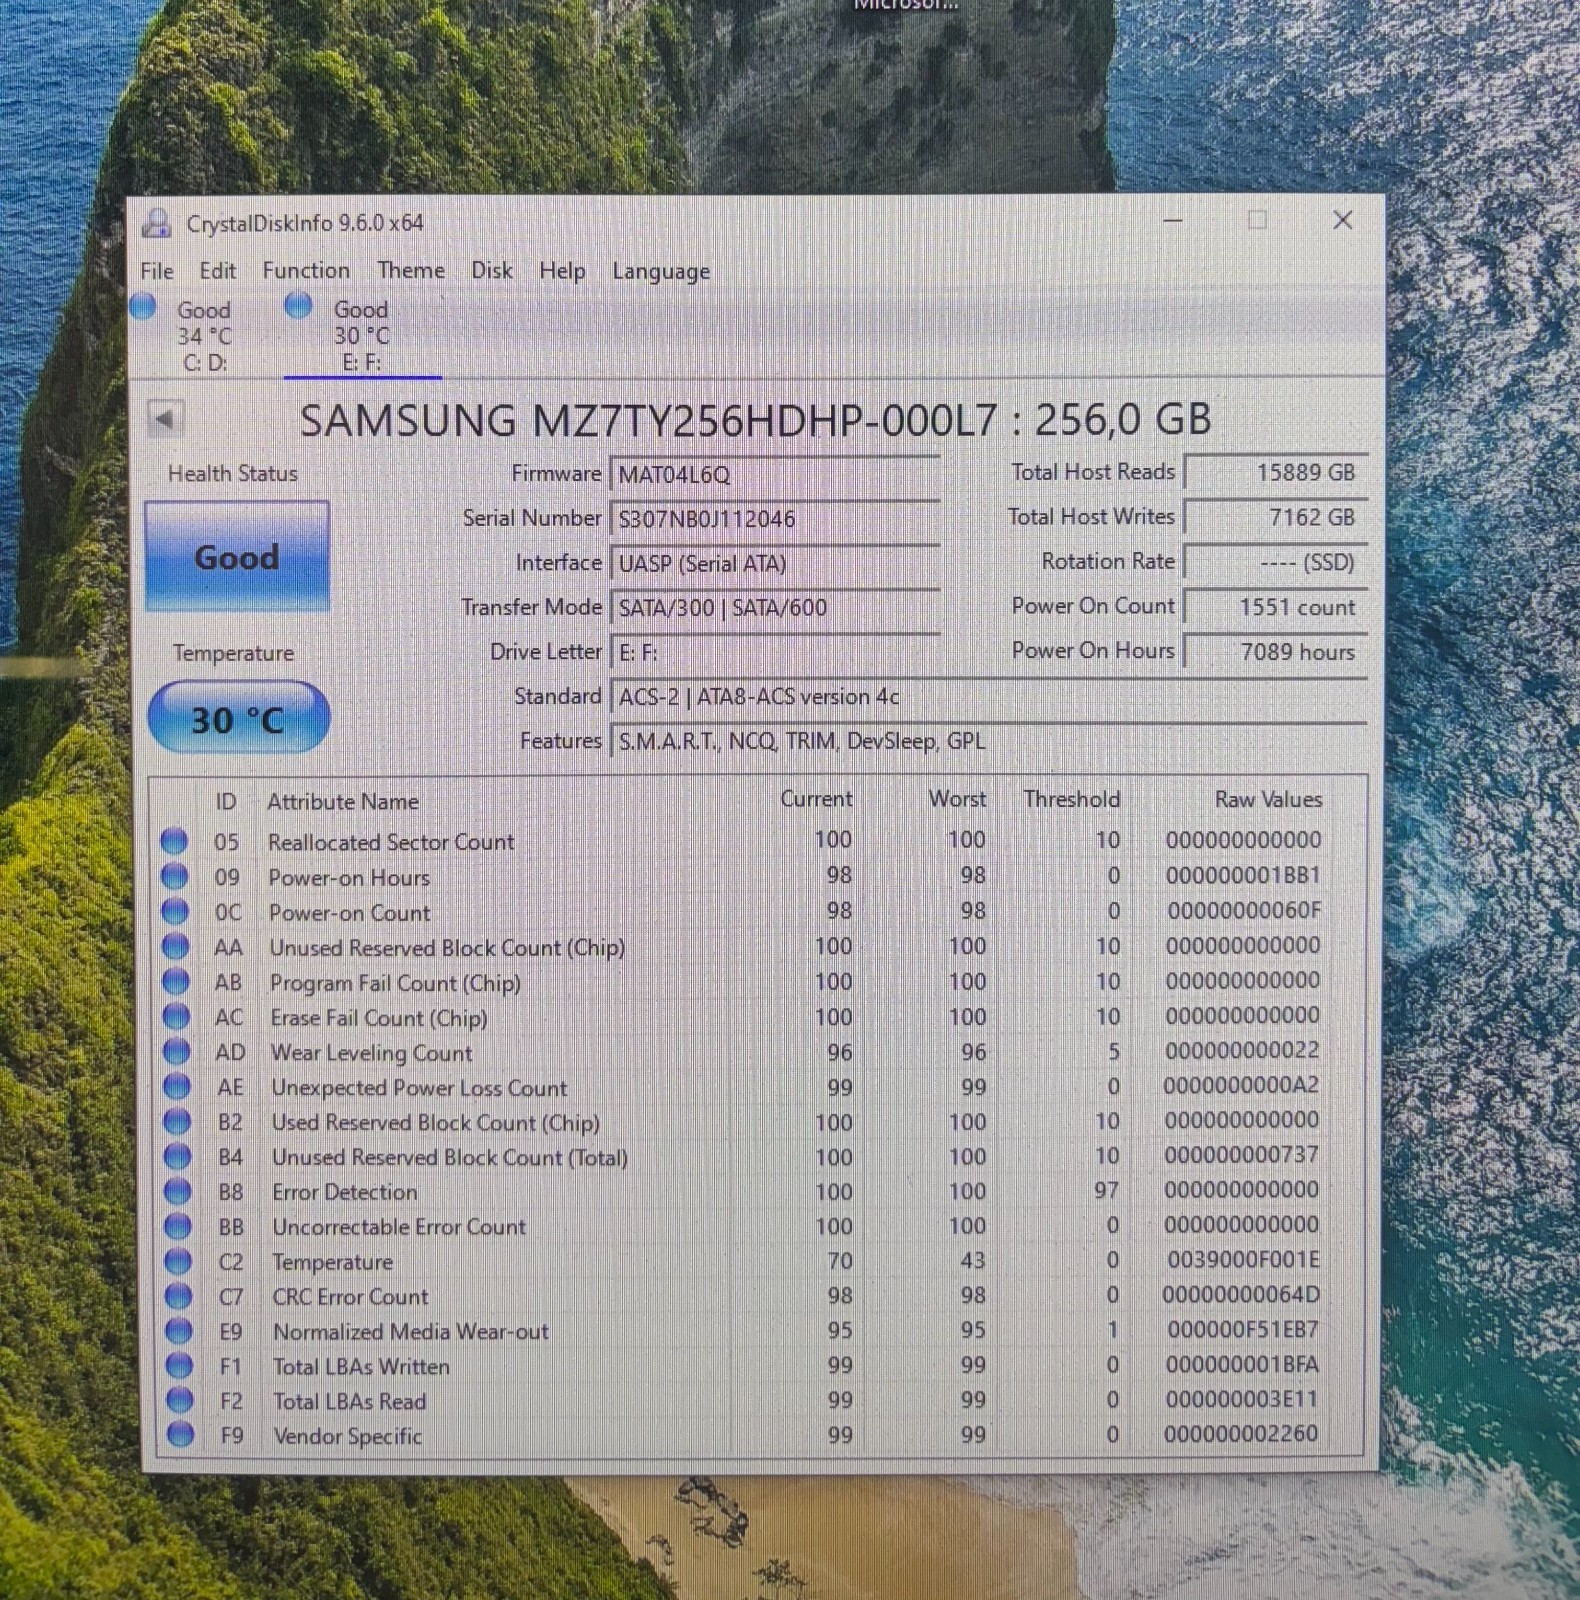Select the status dot for CRC Error Count
The image size is (1580, 1600).
[x=179, y=1296]
